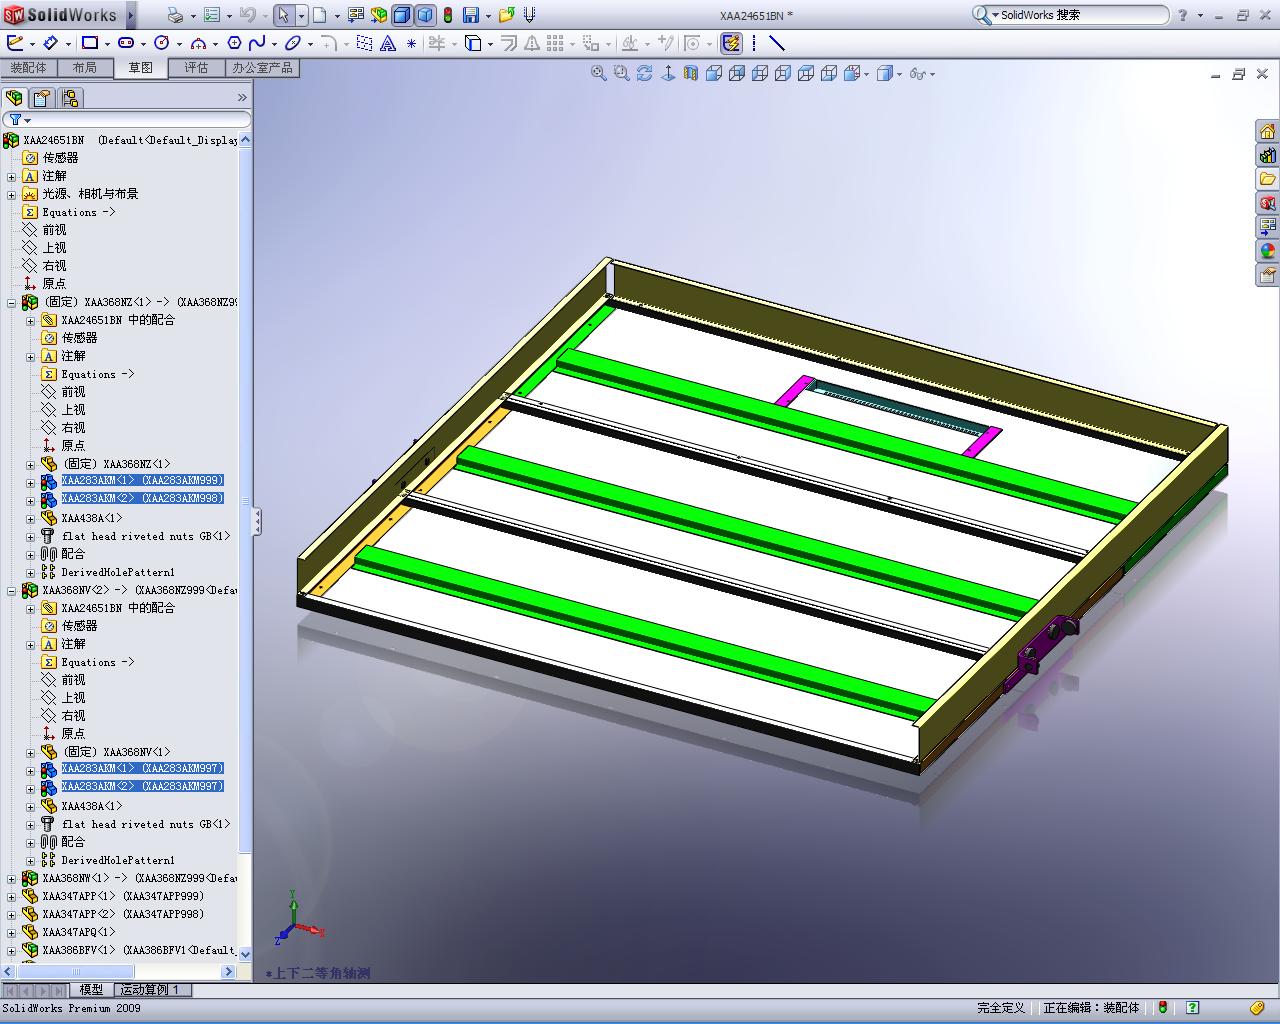Click the Section View icon
Screen dimensions: 1280x1024
click(x=690, y=73)
